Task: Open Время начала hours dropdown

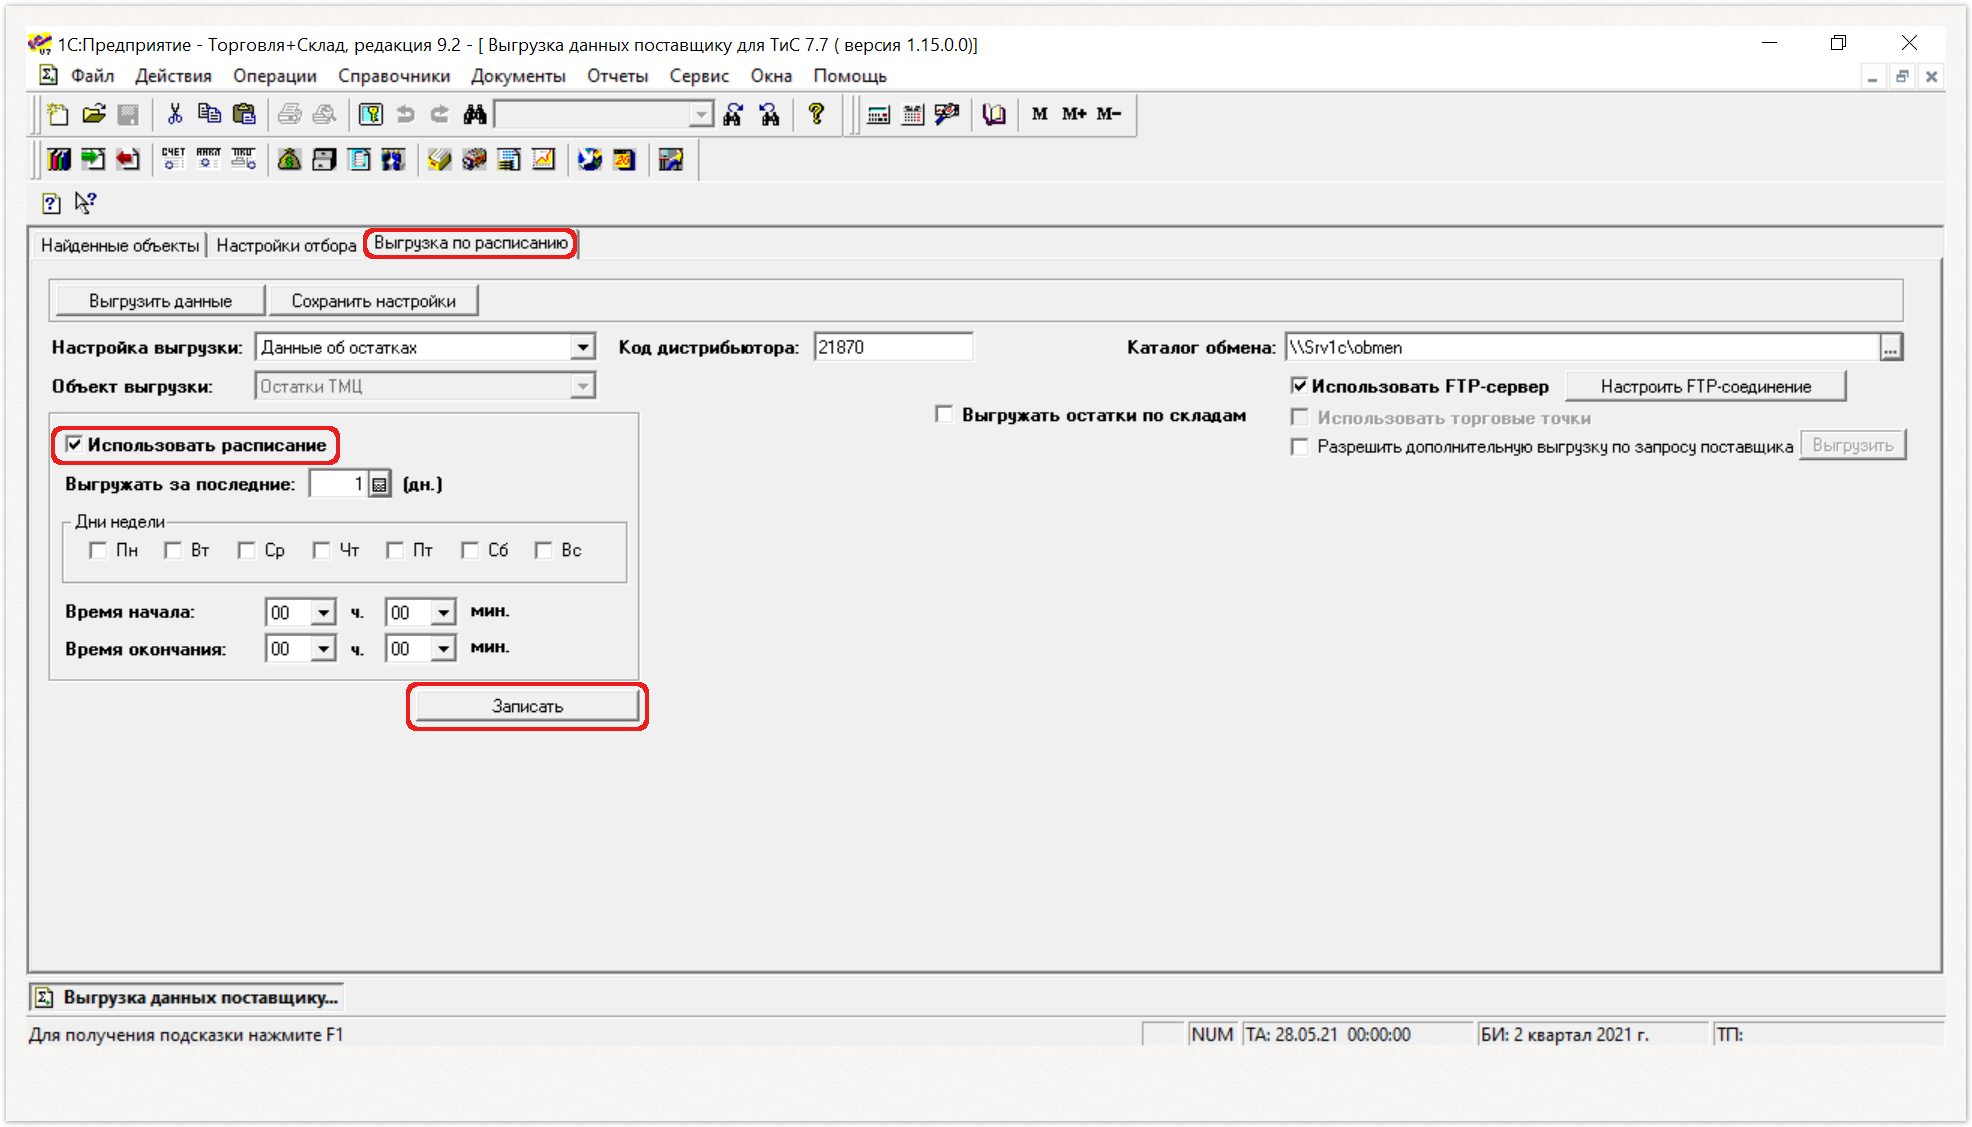Action: point(323,612)
